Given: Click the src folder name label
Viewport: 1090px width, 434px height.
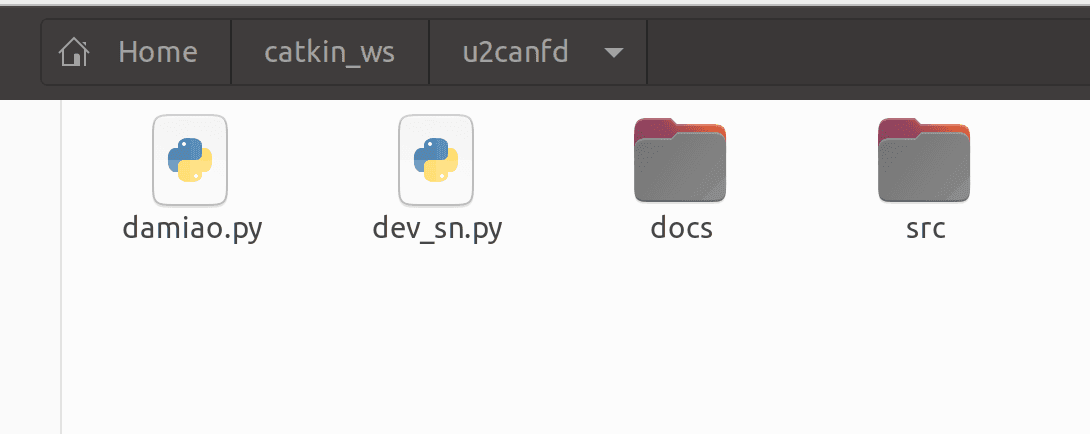Looking at the screenshot, I should click(x=925, y=229).
